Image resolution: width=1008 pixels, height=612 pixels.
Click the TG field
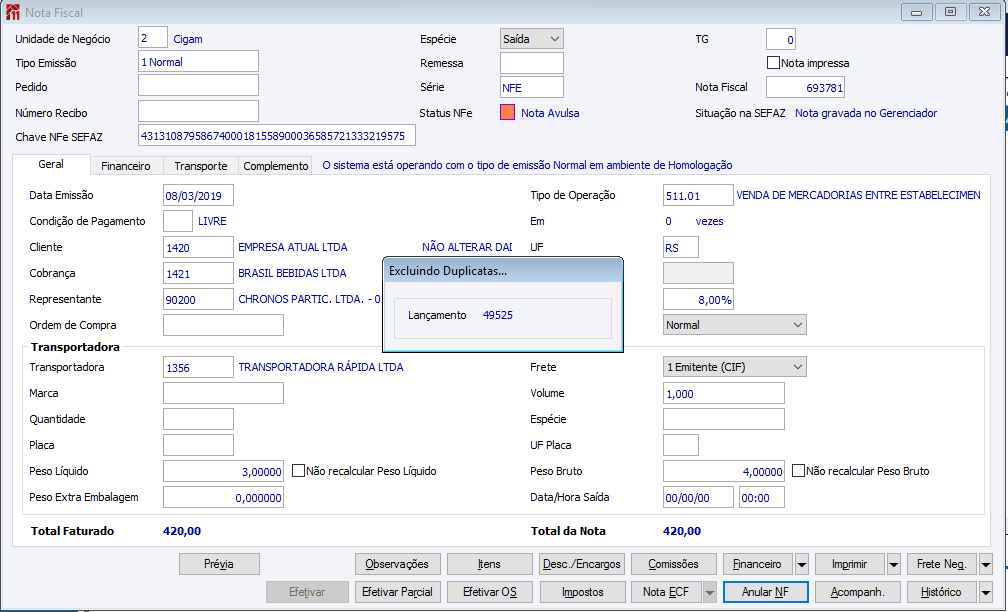(x=780, y=39)
